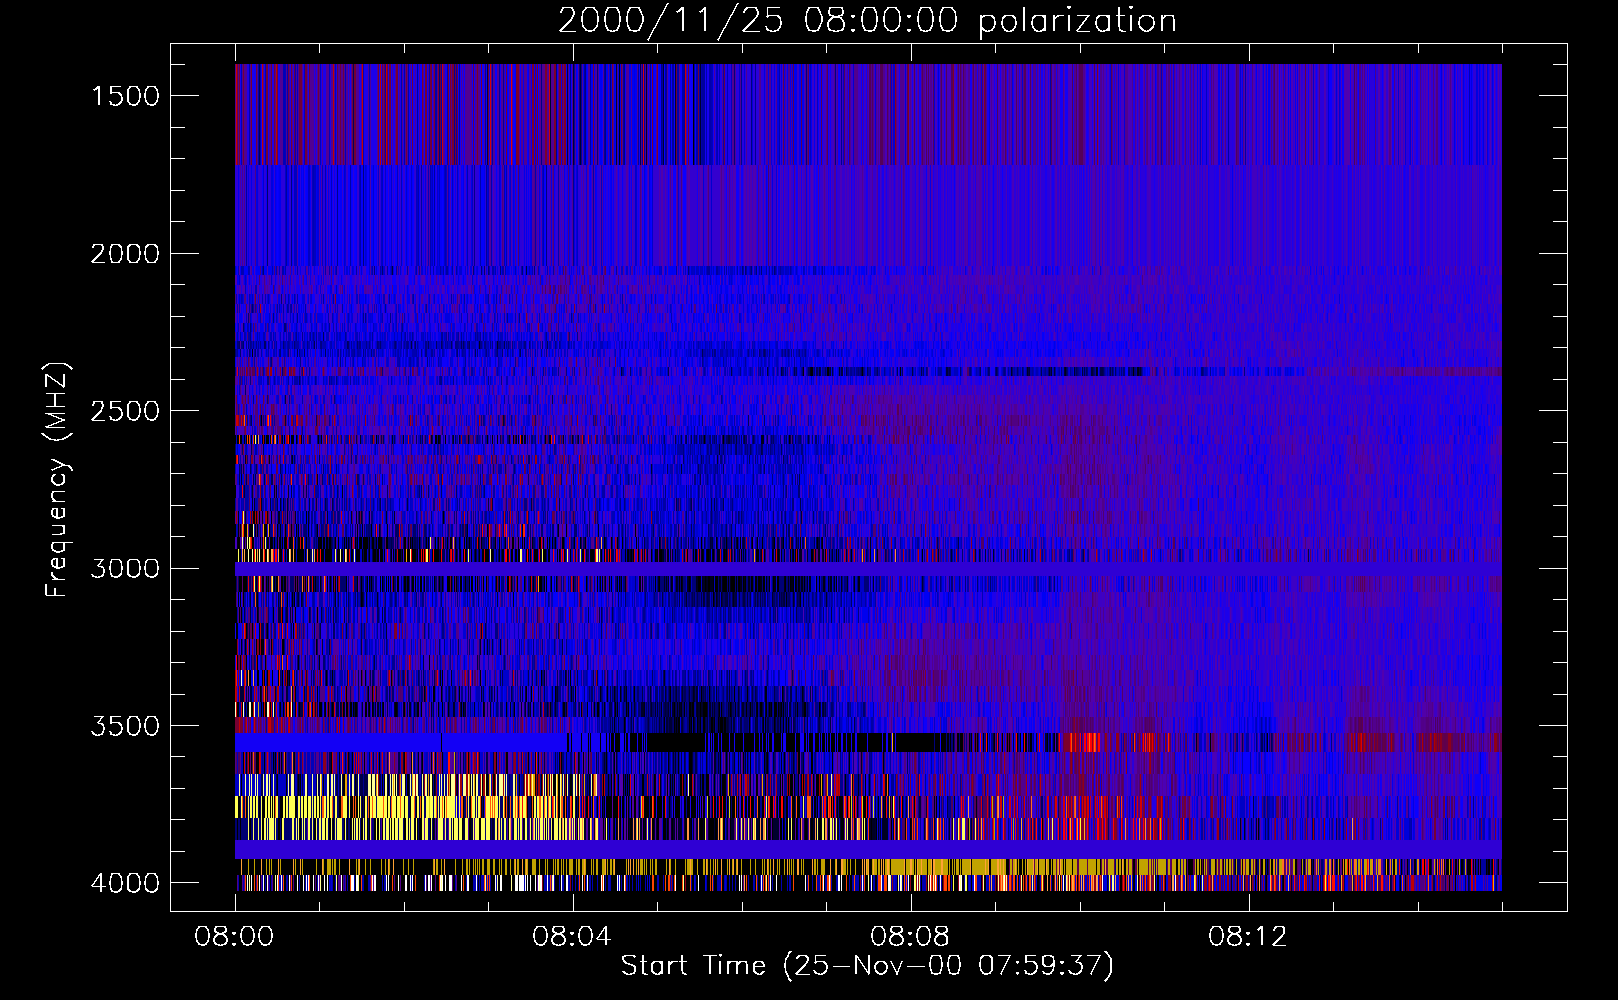This screenshot has height=1000, width=1618.
Task: Click the 2500 frequency tick label
Action: [x=125, y=411]
